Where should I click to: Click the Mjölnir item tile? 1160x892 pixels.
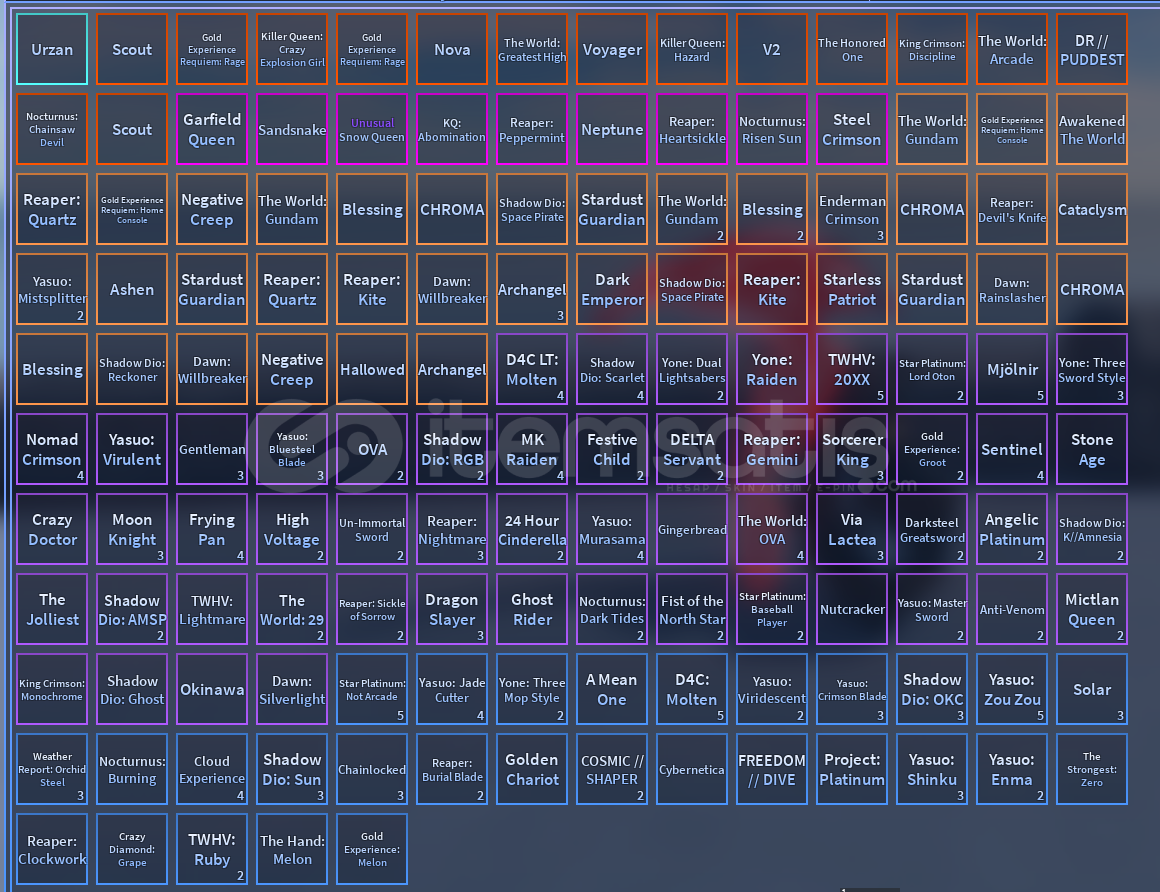click(1012, 369)
